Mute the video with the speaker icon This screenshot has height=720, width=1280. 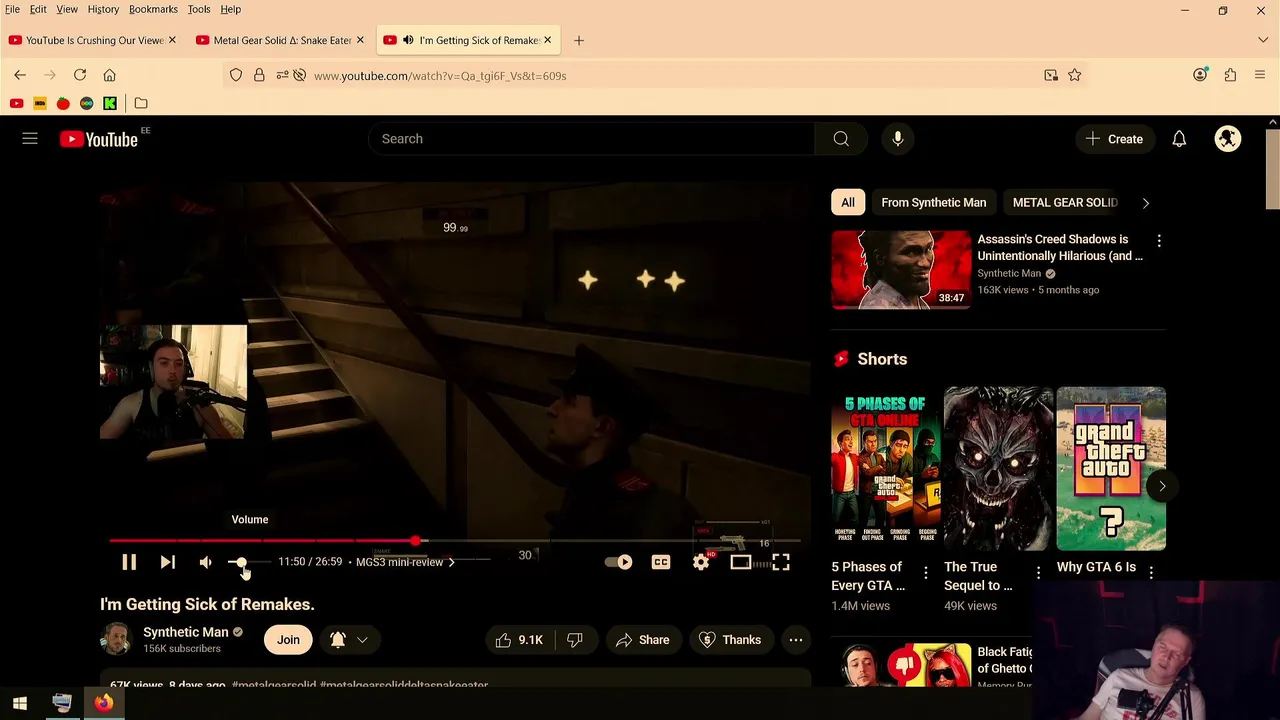point(205,562)
